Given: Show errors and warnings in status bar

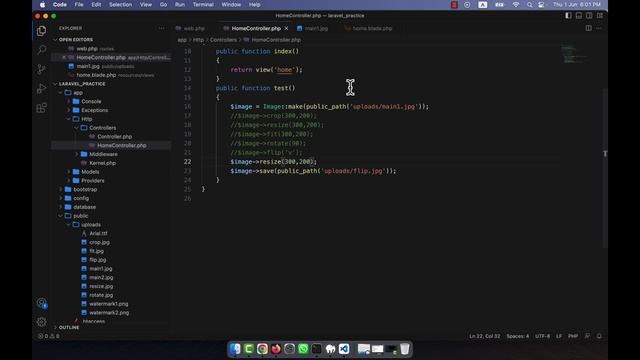Looking at the screenshot, I should pos(49,336).
